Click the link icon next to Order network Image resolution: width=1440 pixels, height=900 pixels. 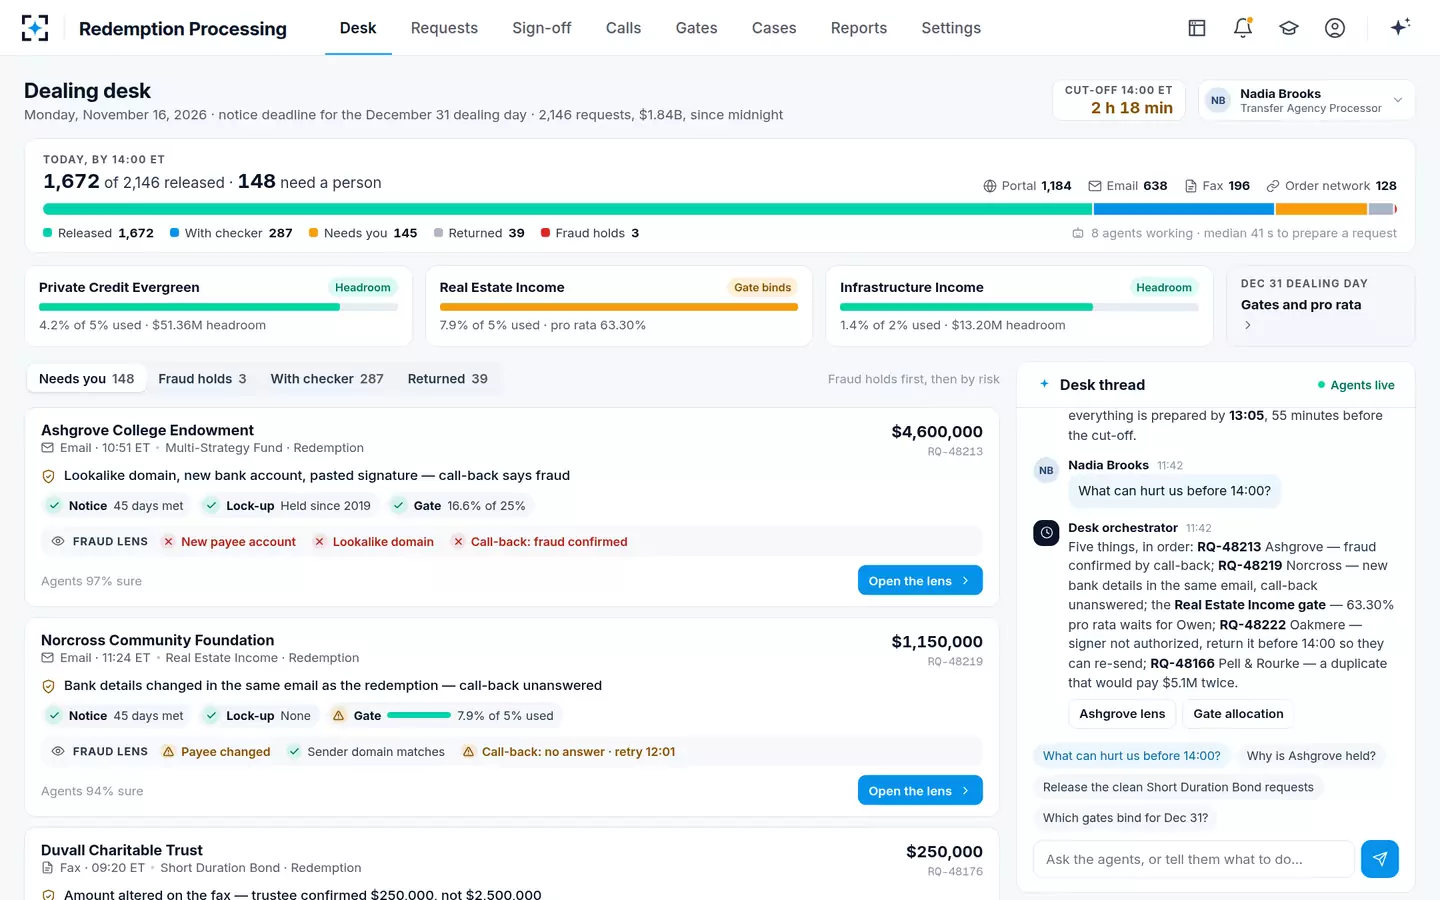(x=1273, y=186)
